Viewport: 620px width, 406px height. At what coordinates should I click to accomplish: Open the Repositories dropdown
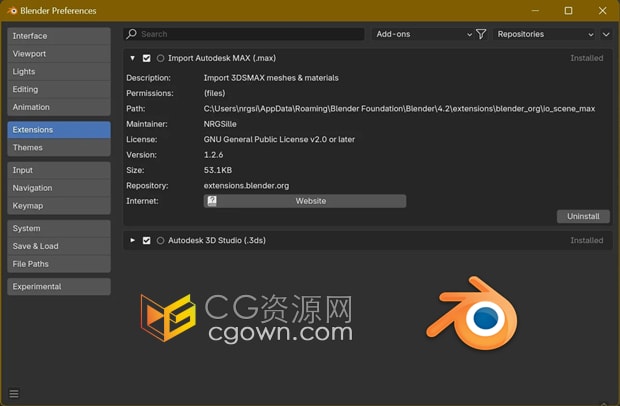click(x=545, y=34)
